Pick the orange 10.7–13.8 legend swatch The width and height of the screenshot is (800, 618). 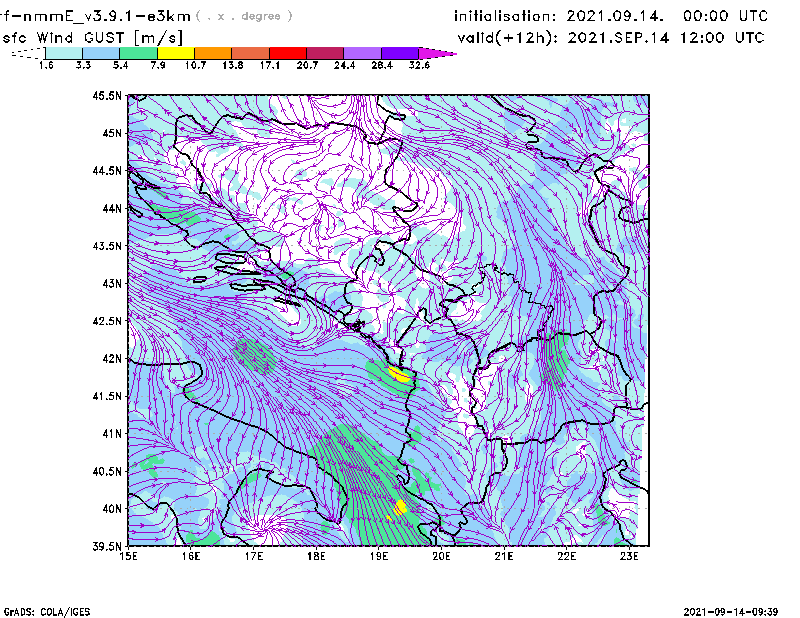(213, 53)
